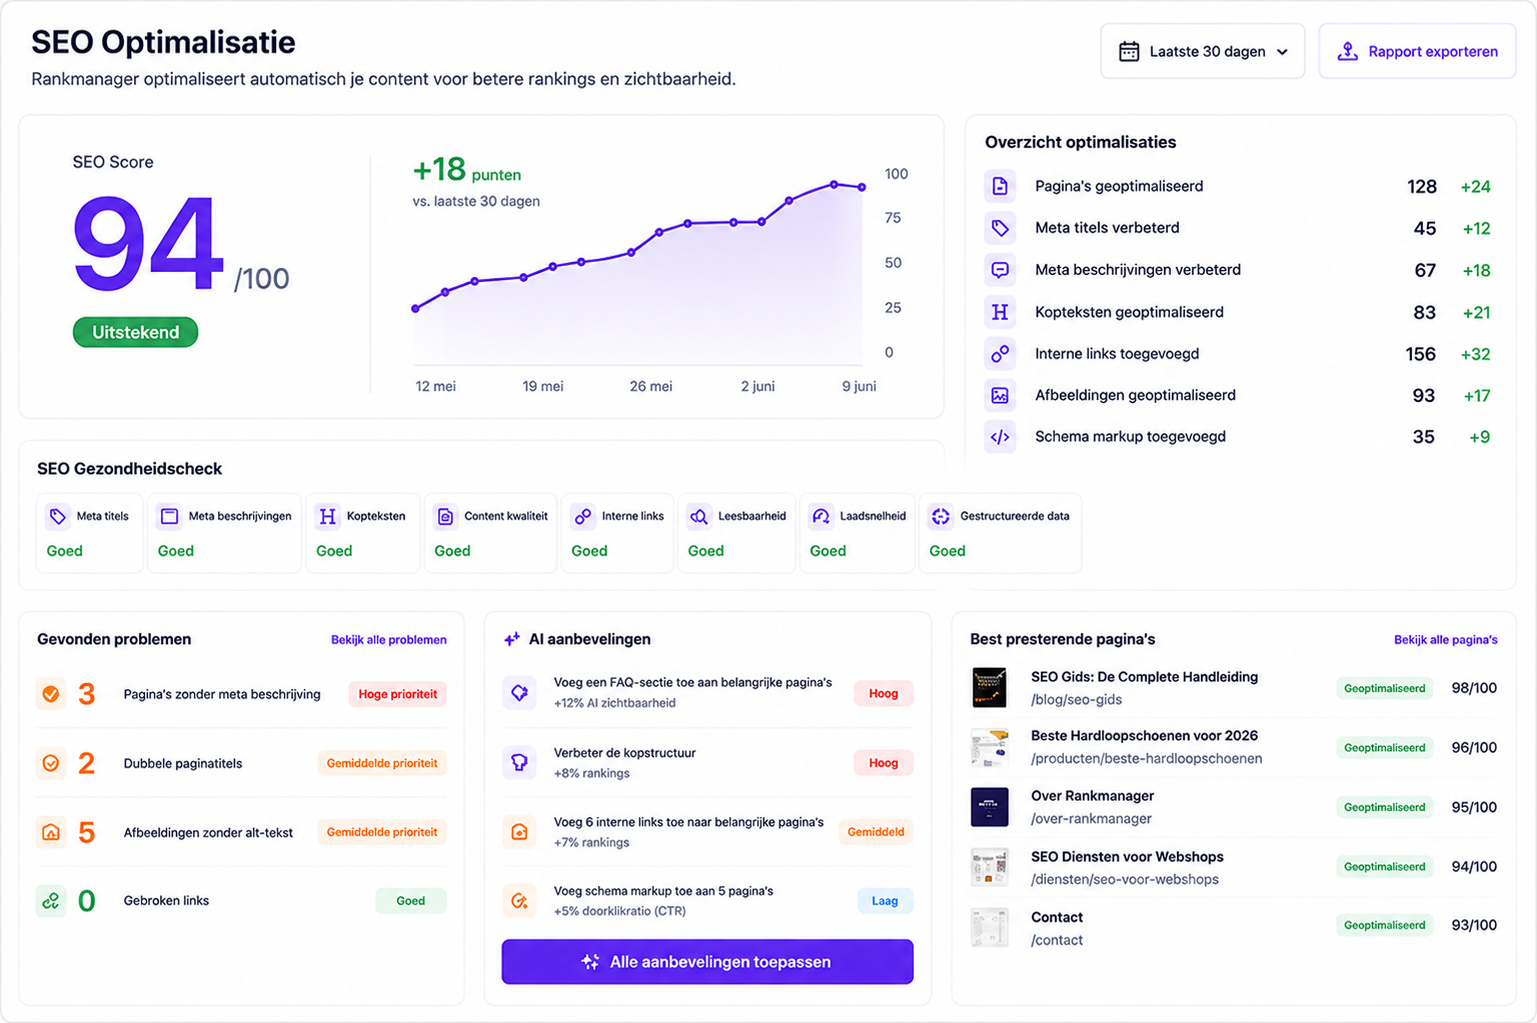Open the Over Rankmanager page thumbnail
Viewport: 1537px width, 1023px height.
[990, 807]
